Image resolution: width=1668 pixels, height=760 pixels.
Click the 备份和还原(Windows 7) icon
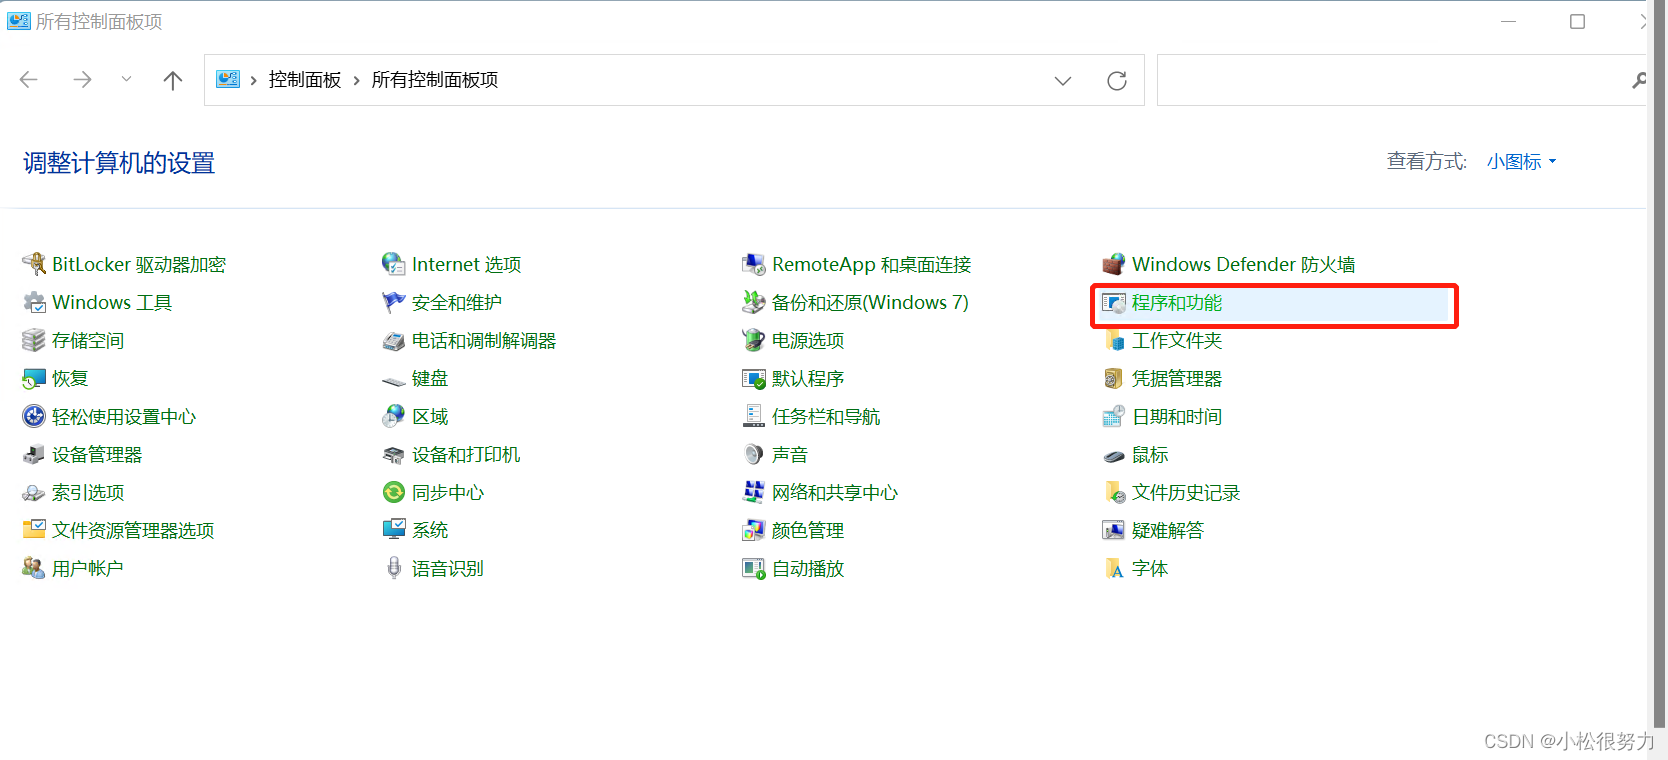tap(754, 302)
